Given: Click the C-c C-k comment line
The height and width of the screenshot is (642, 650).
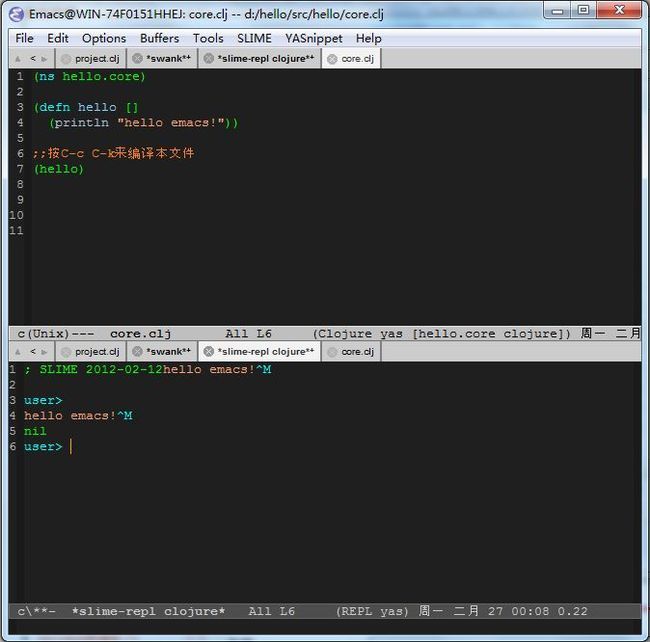Looking at the screenshot, I should 114,153.
